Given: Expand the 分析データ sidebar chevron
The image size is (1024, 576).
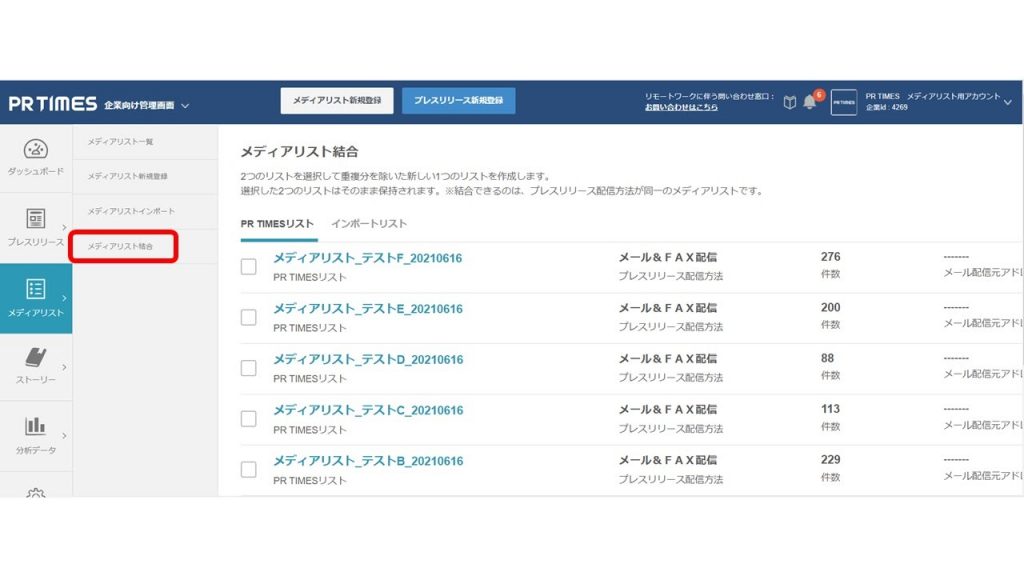Looking at the screenshot, I should tap(64, 436).
